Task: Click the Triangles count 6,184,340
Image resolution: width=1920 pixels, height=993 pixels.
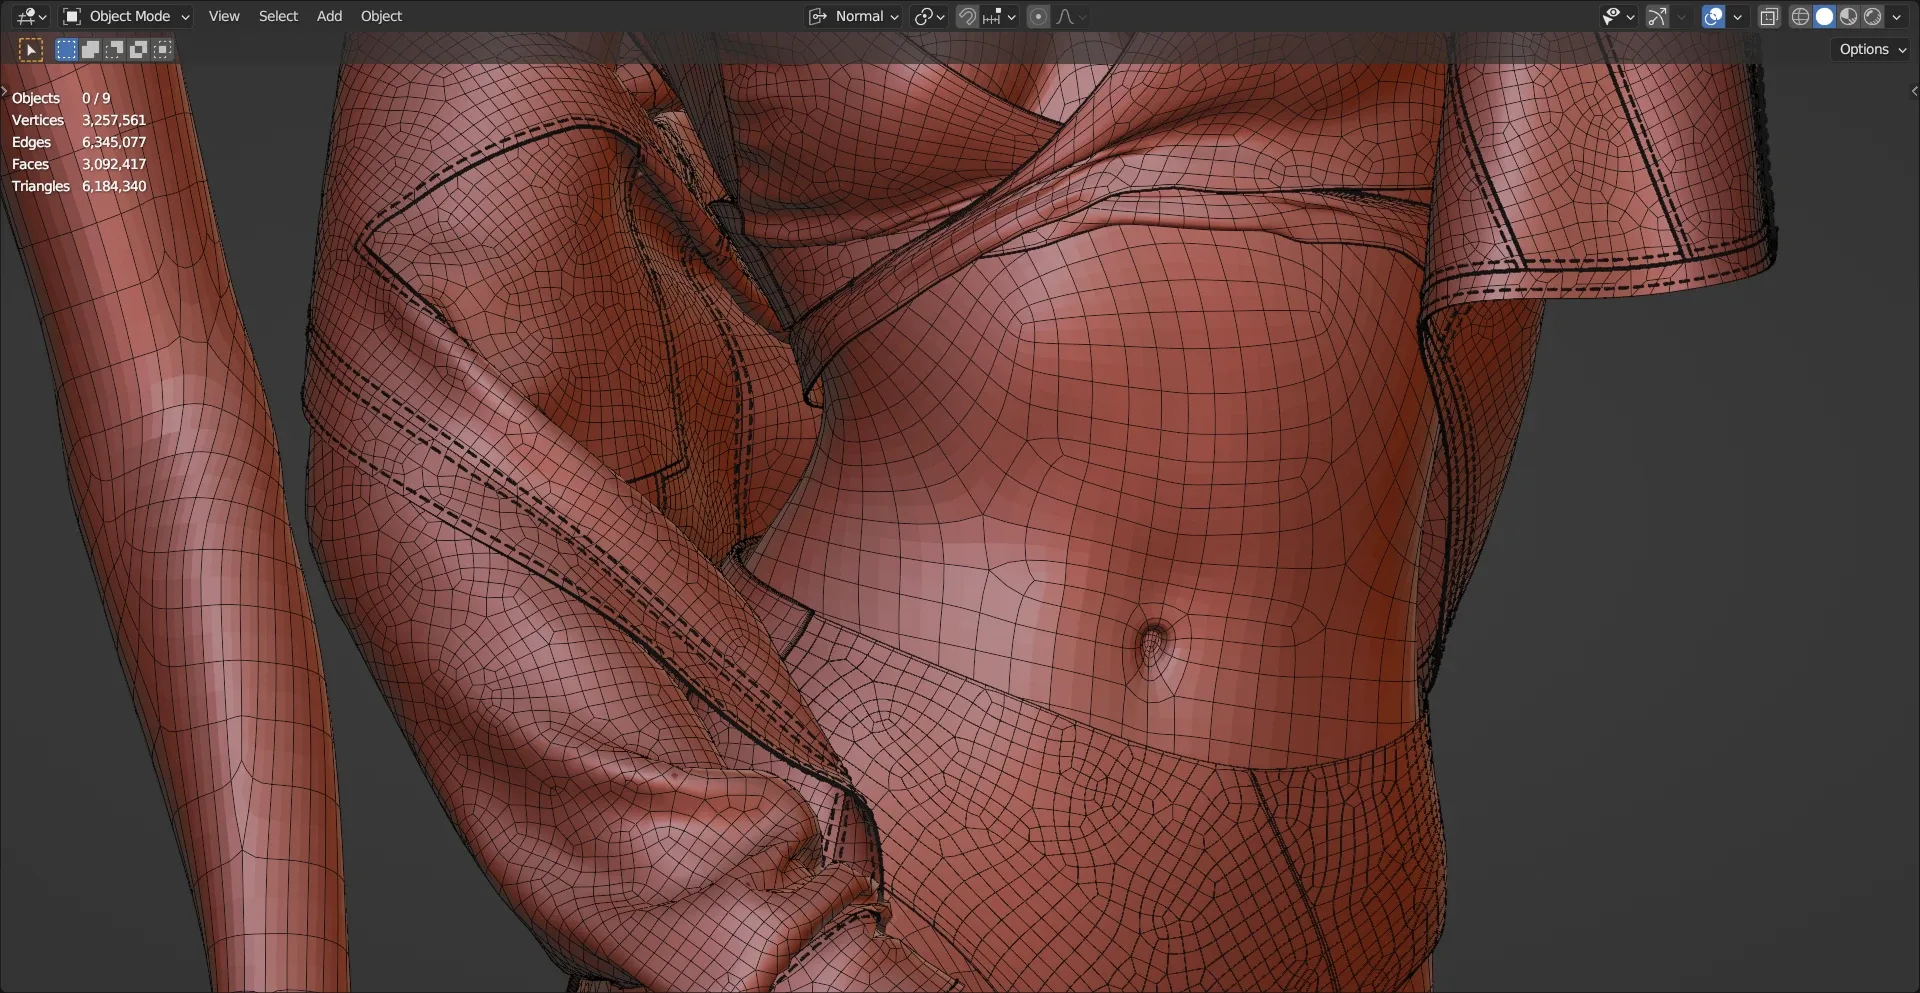Action: (114, 186)
